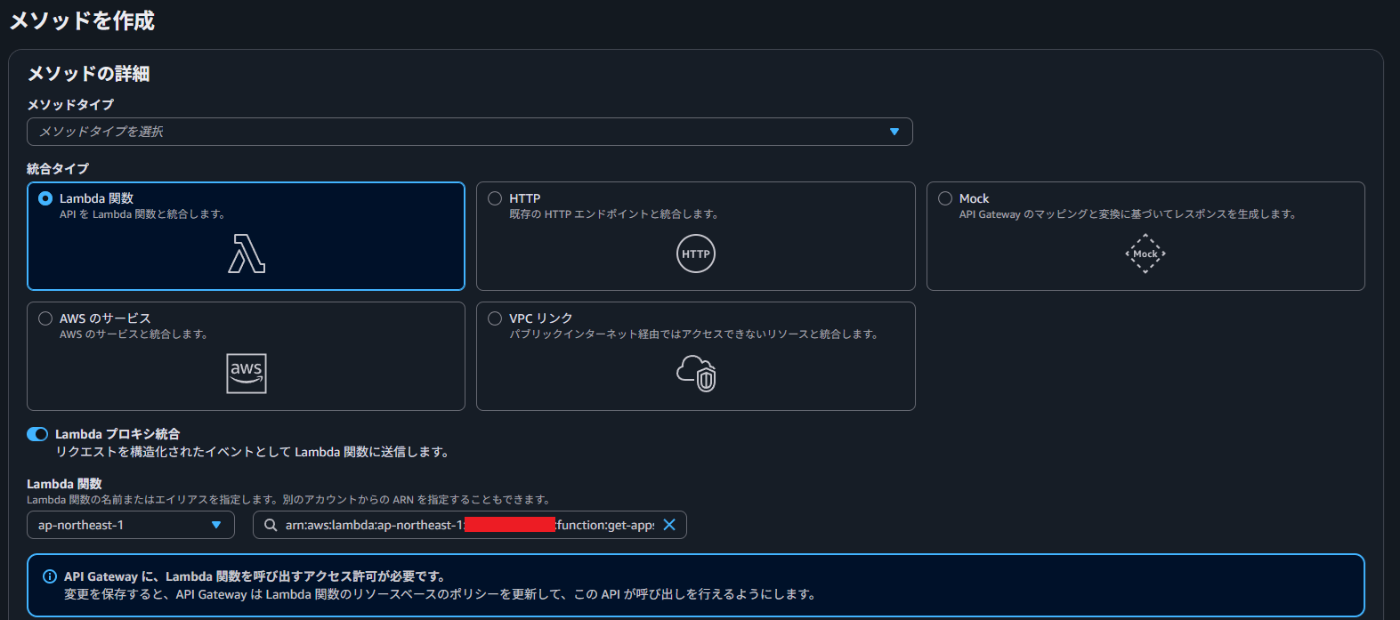
Task: Click the search magnifier icon in ARN field
Action: tap(270, 525)
